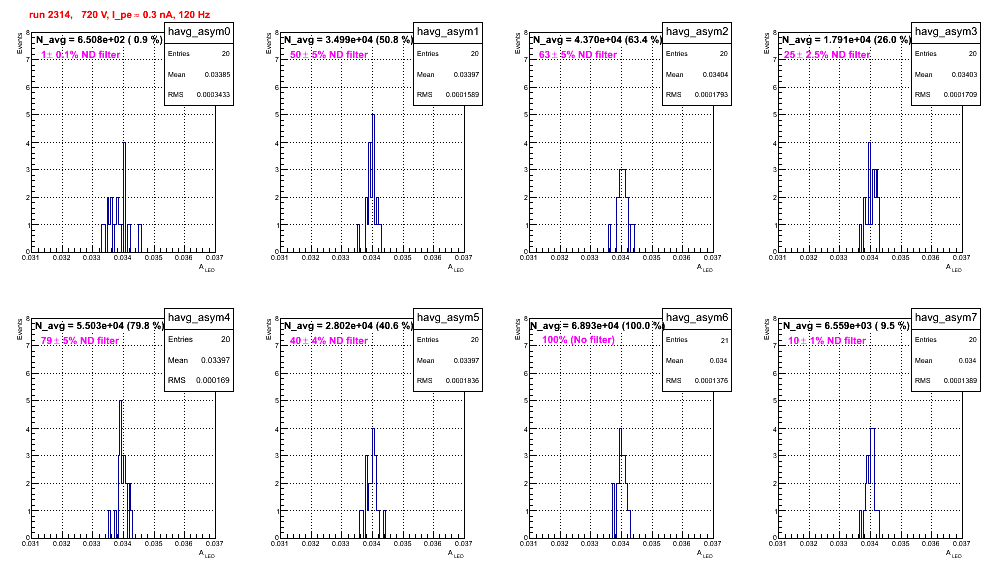Click Mean 0.03385 in havg_asym0 stats
996x572 pixels.
(x=199, y=74)
